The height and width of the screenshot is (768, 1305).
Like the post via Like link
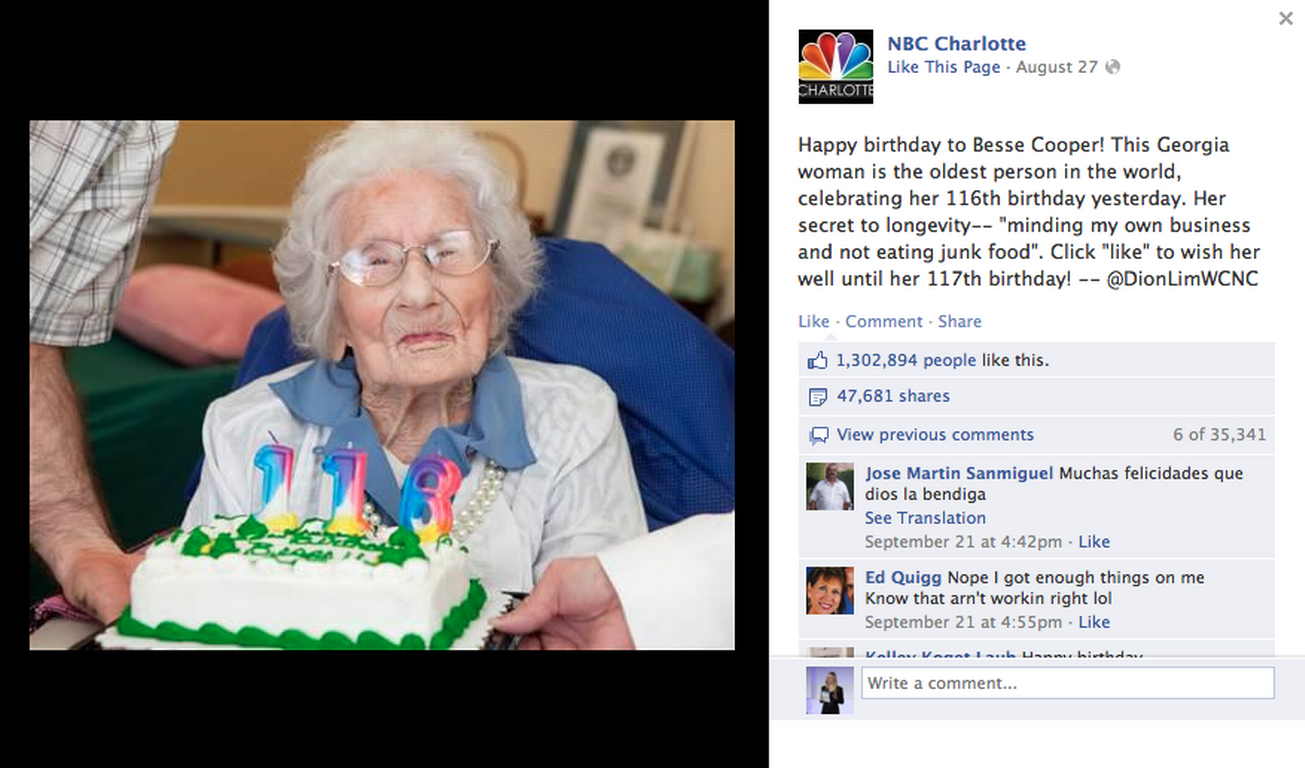[813, 321]
